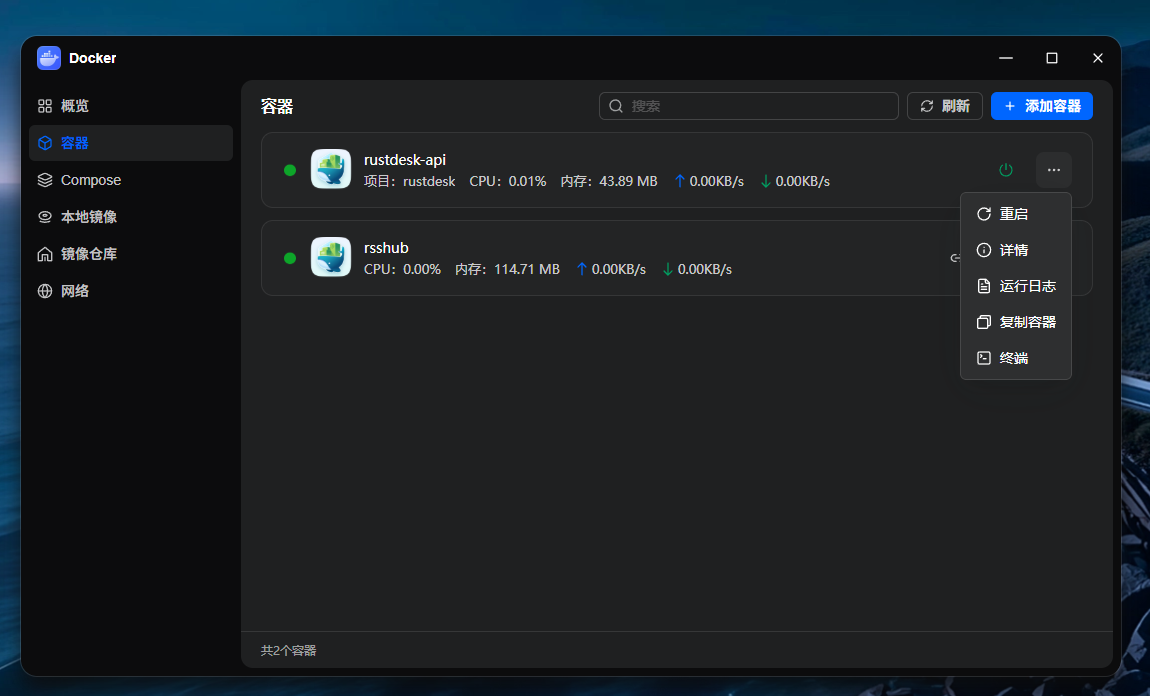This screenshot has height=696, width=1150.
Task: Toggle power for rustdesk-api container
Action: pos(1006,170)
